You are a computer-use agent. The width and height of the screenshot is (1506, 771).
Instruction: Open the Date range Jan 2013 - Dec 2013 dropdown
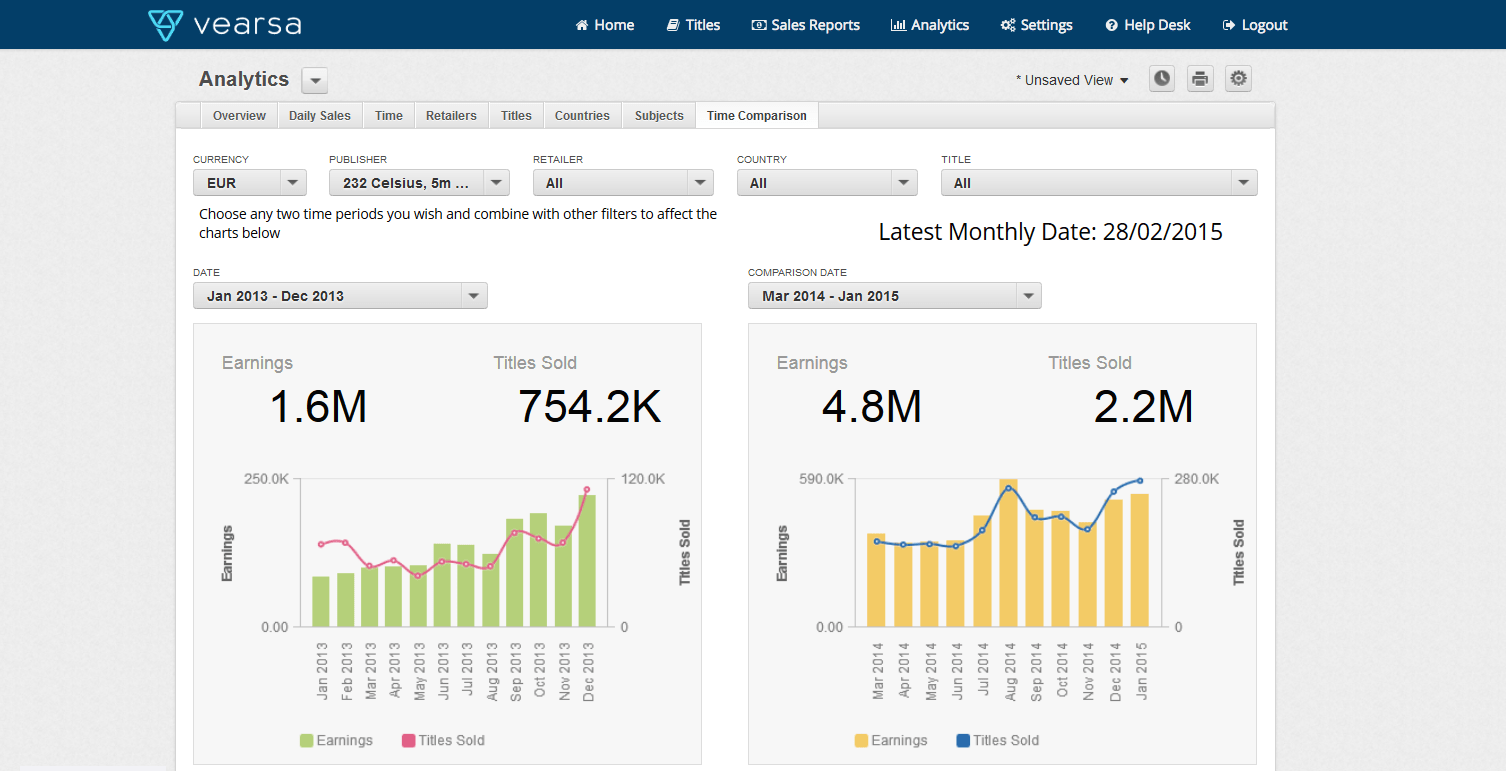click(340, 296)
